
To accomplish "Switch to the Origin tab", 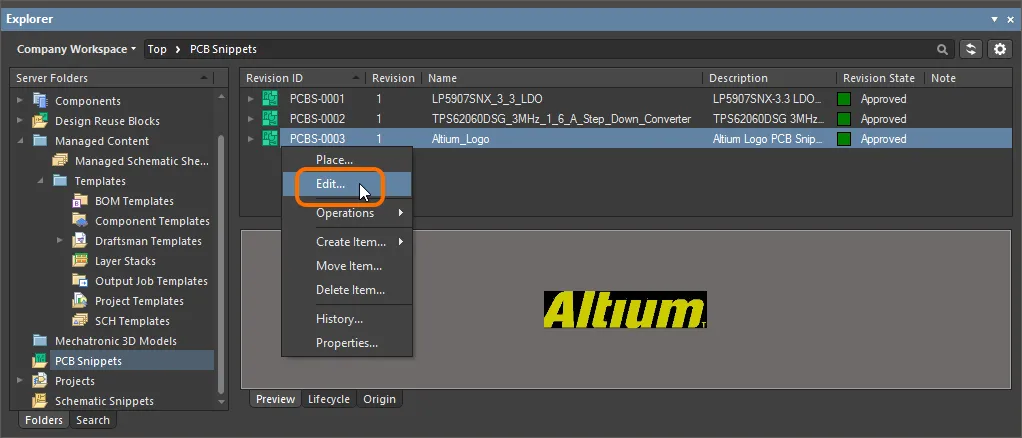I will click(x=379, y=399).
